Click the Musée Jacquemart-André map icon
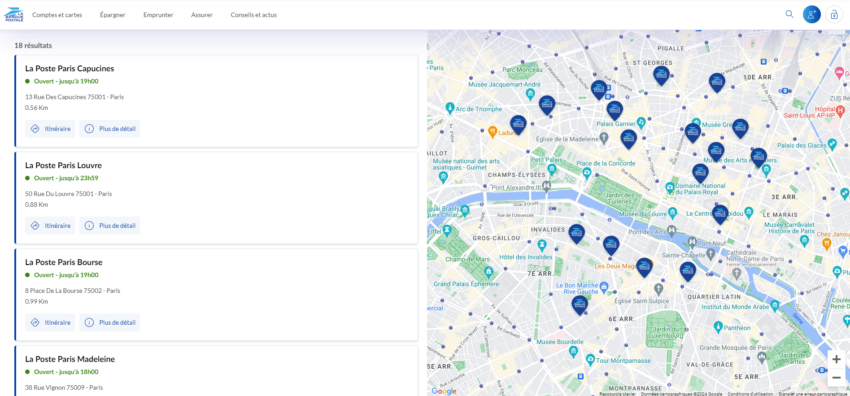The width and height of the screenshot is (850, 396). pyautogui.click(x=530, y=94)
